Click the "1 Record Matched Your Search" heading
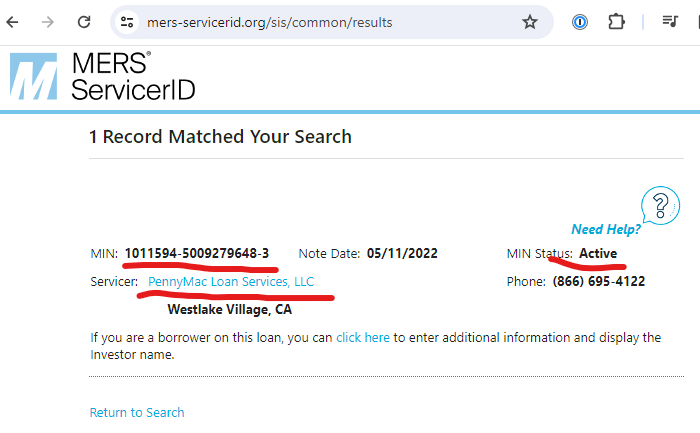 (x=220, y=137)
